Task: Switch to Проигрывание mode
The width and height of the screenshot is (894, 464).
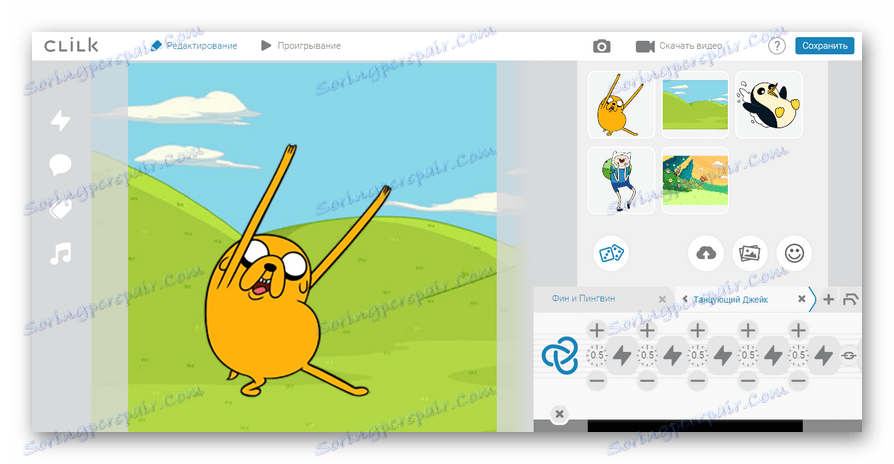Action: [301, 46]
